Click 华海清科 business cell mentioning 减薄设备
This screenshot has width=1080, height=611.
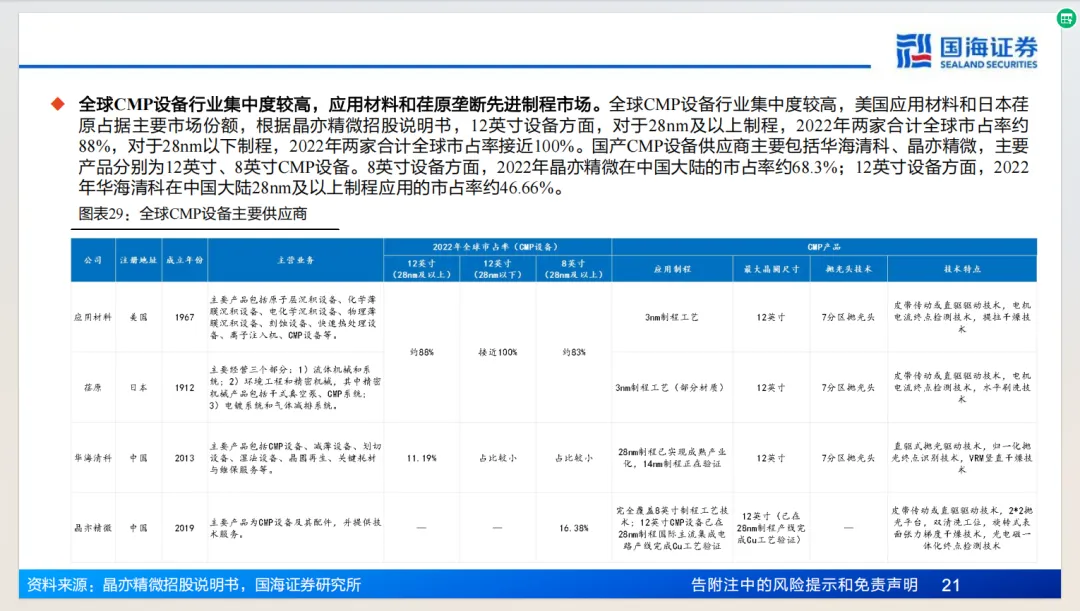[x=295, y=458]
